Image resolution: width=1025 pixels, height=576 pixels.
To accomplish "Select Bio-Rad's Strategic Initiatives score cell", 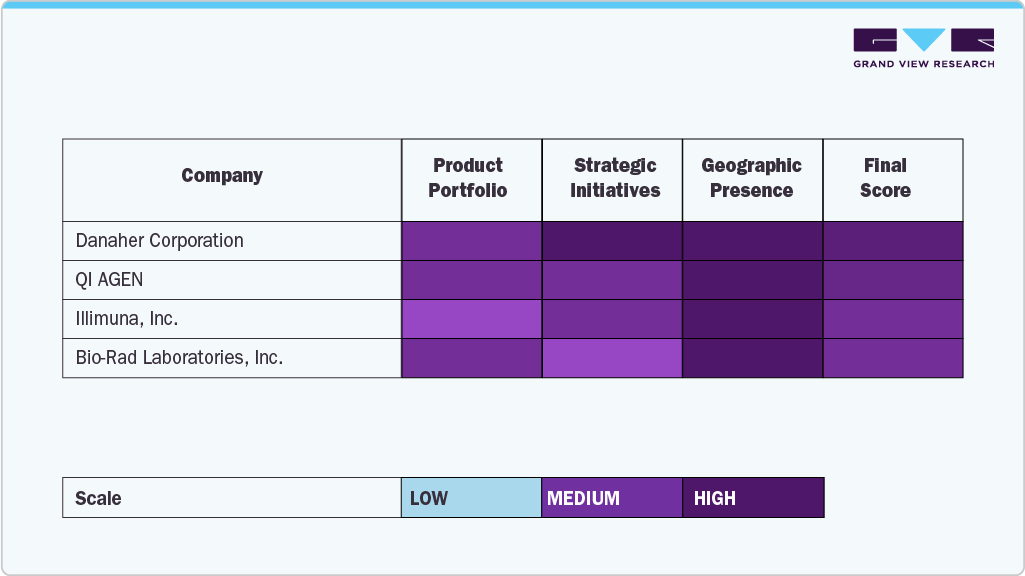I will tap(611, 358).
